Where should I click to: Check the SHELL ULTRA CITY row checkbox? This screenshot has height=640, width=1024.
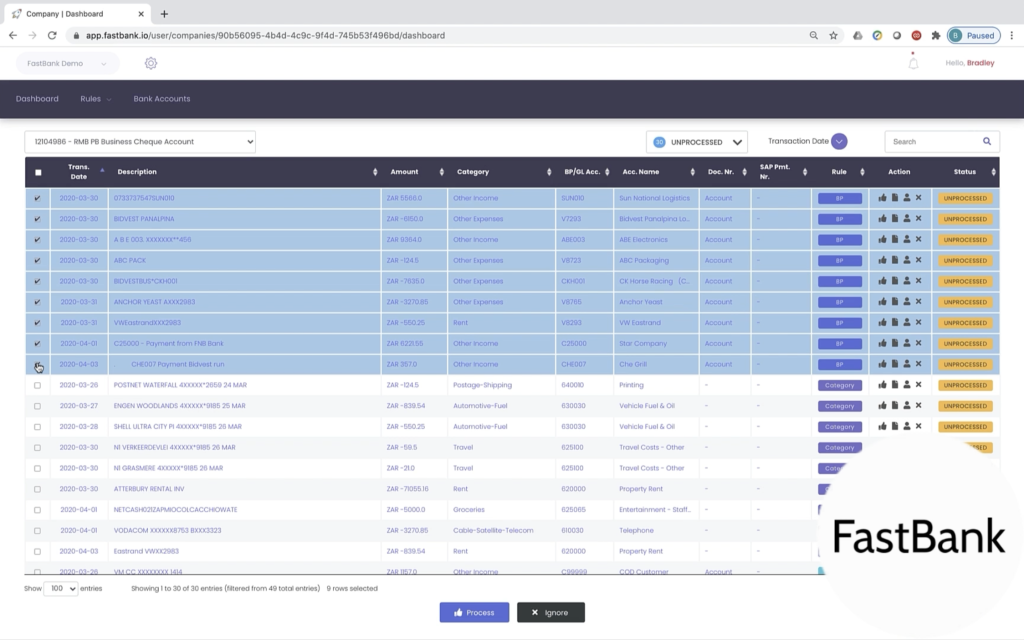pos(37,427)
